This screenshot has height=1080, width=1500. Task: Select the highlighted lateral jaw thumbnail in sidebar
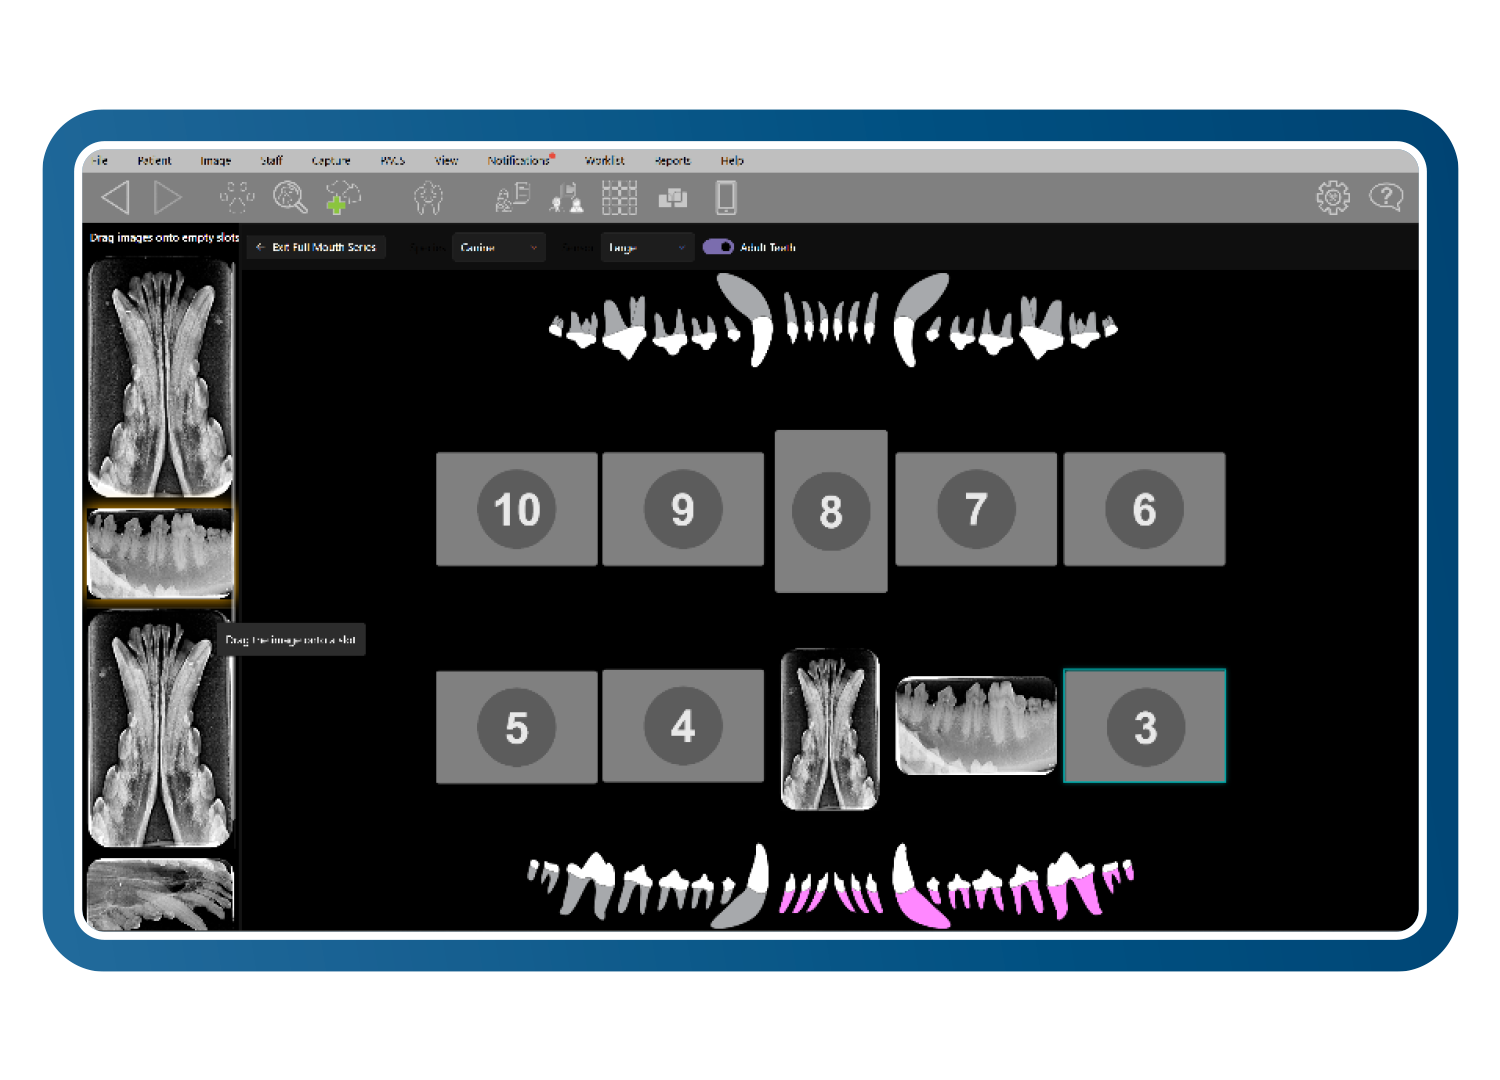(x=160, y=553)
